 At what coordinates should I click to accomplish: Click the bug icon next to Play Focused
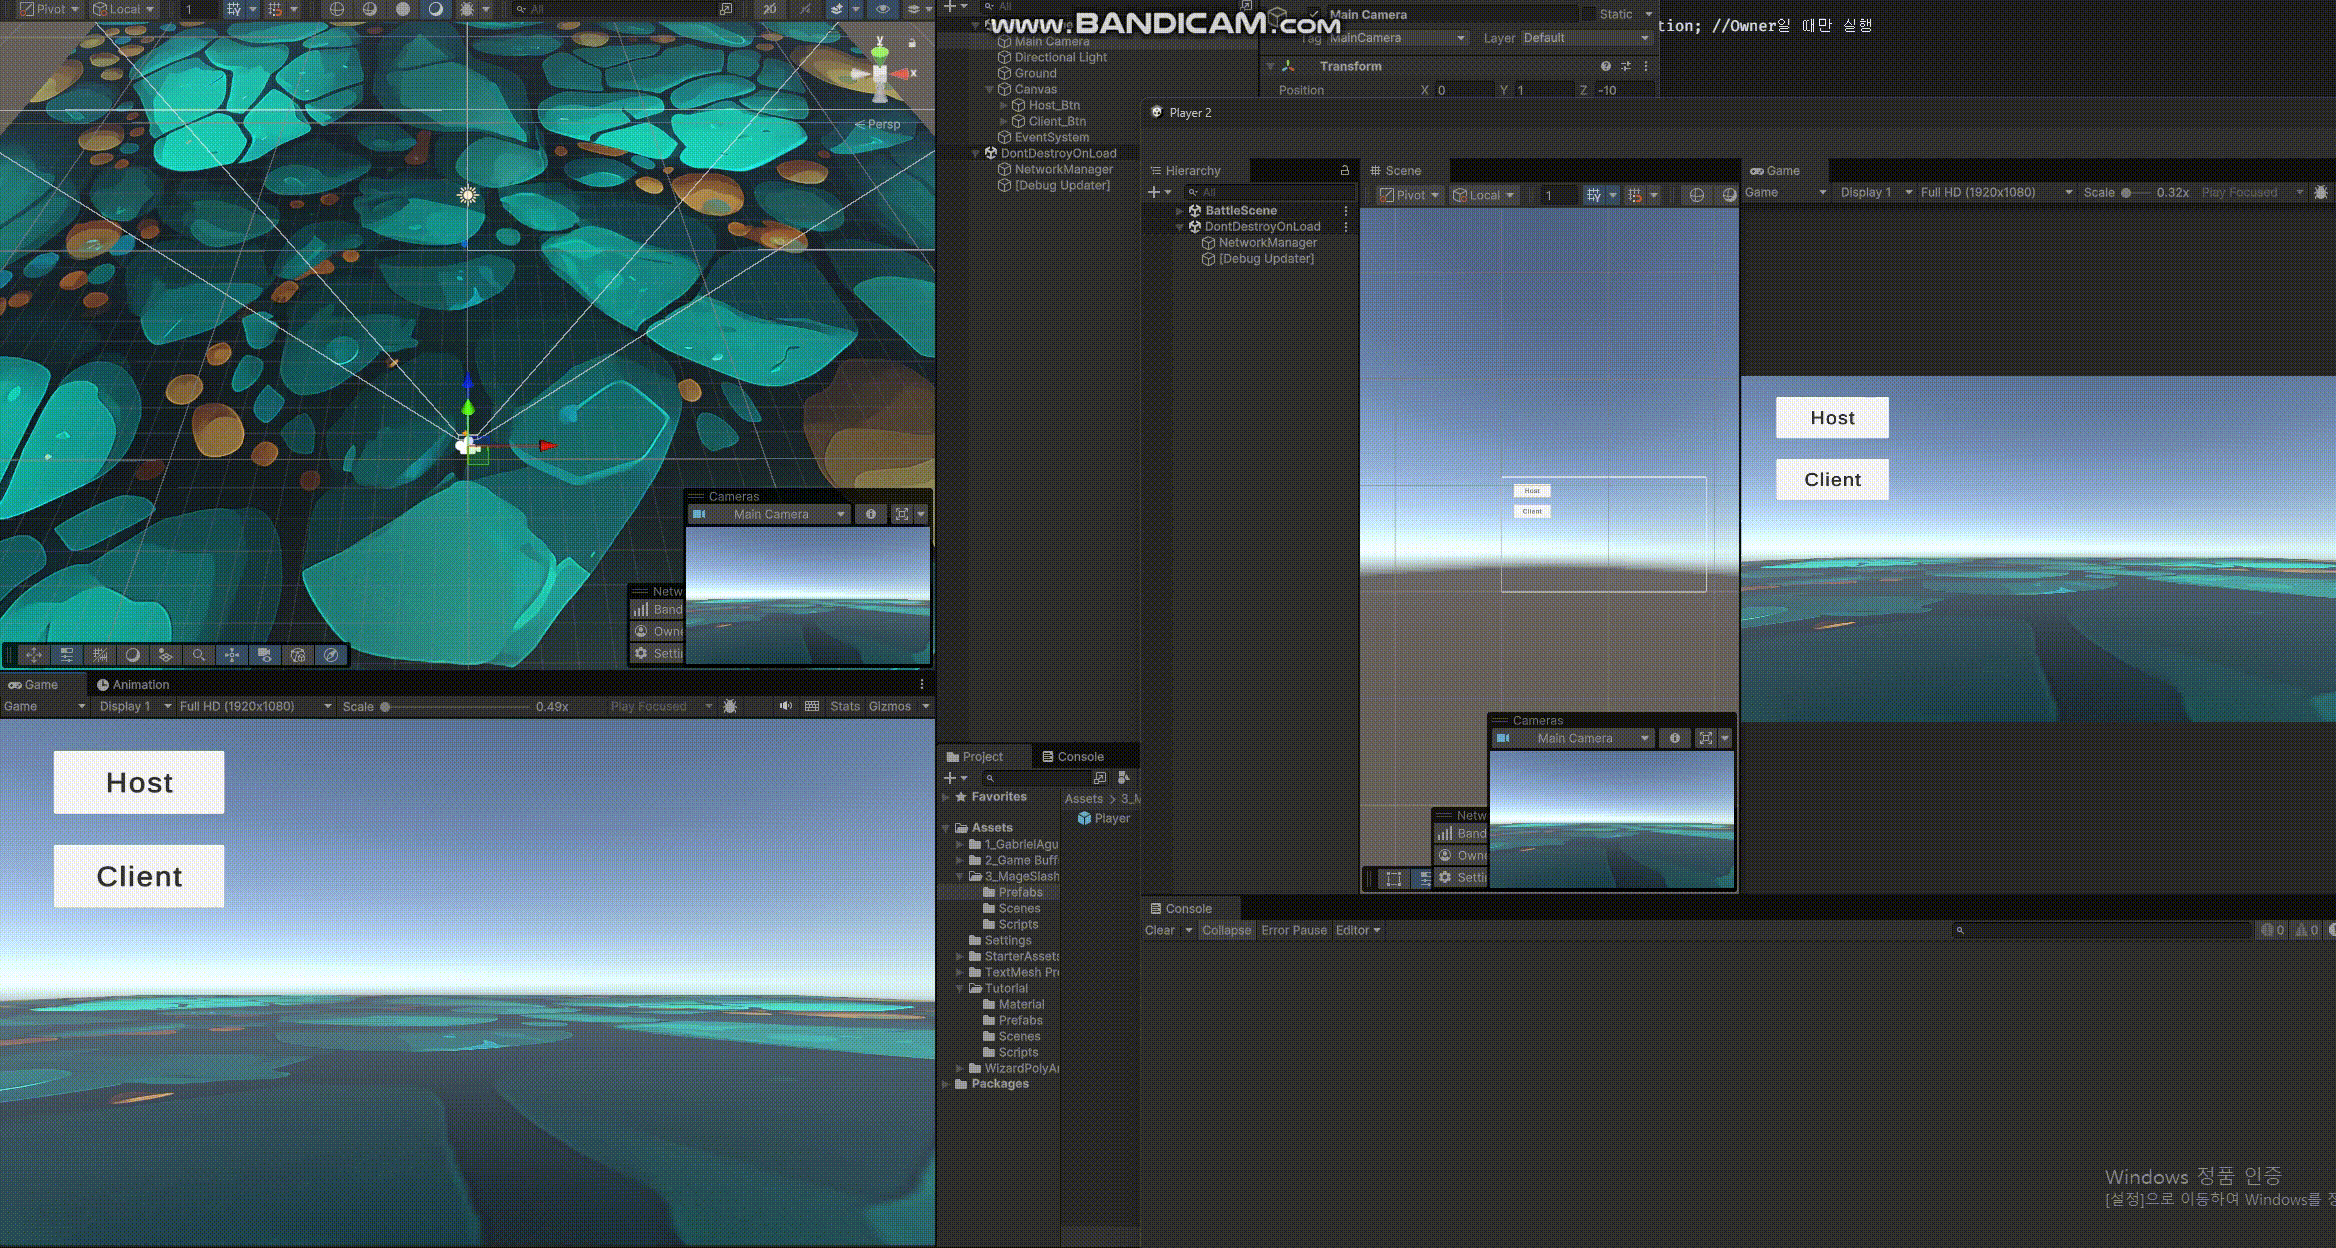coord(730,706)
